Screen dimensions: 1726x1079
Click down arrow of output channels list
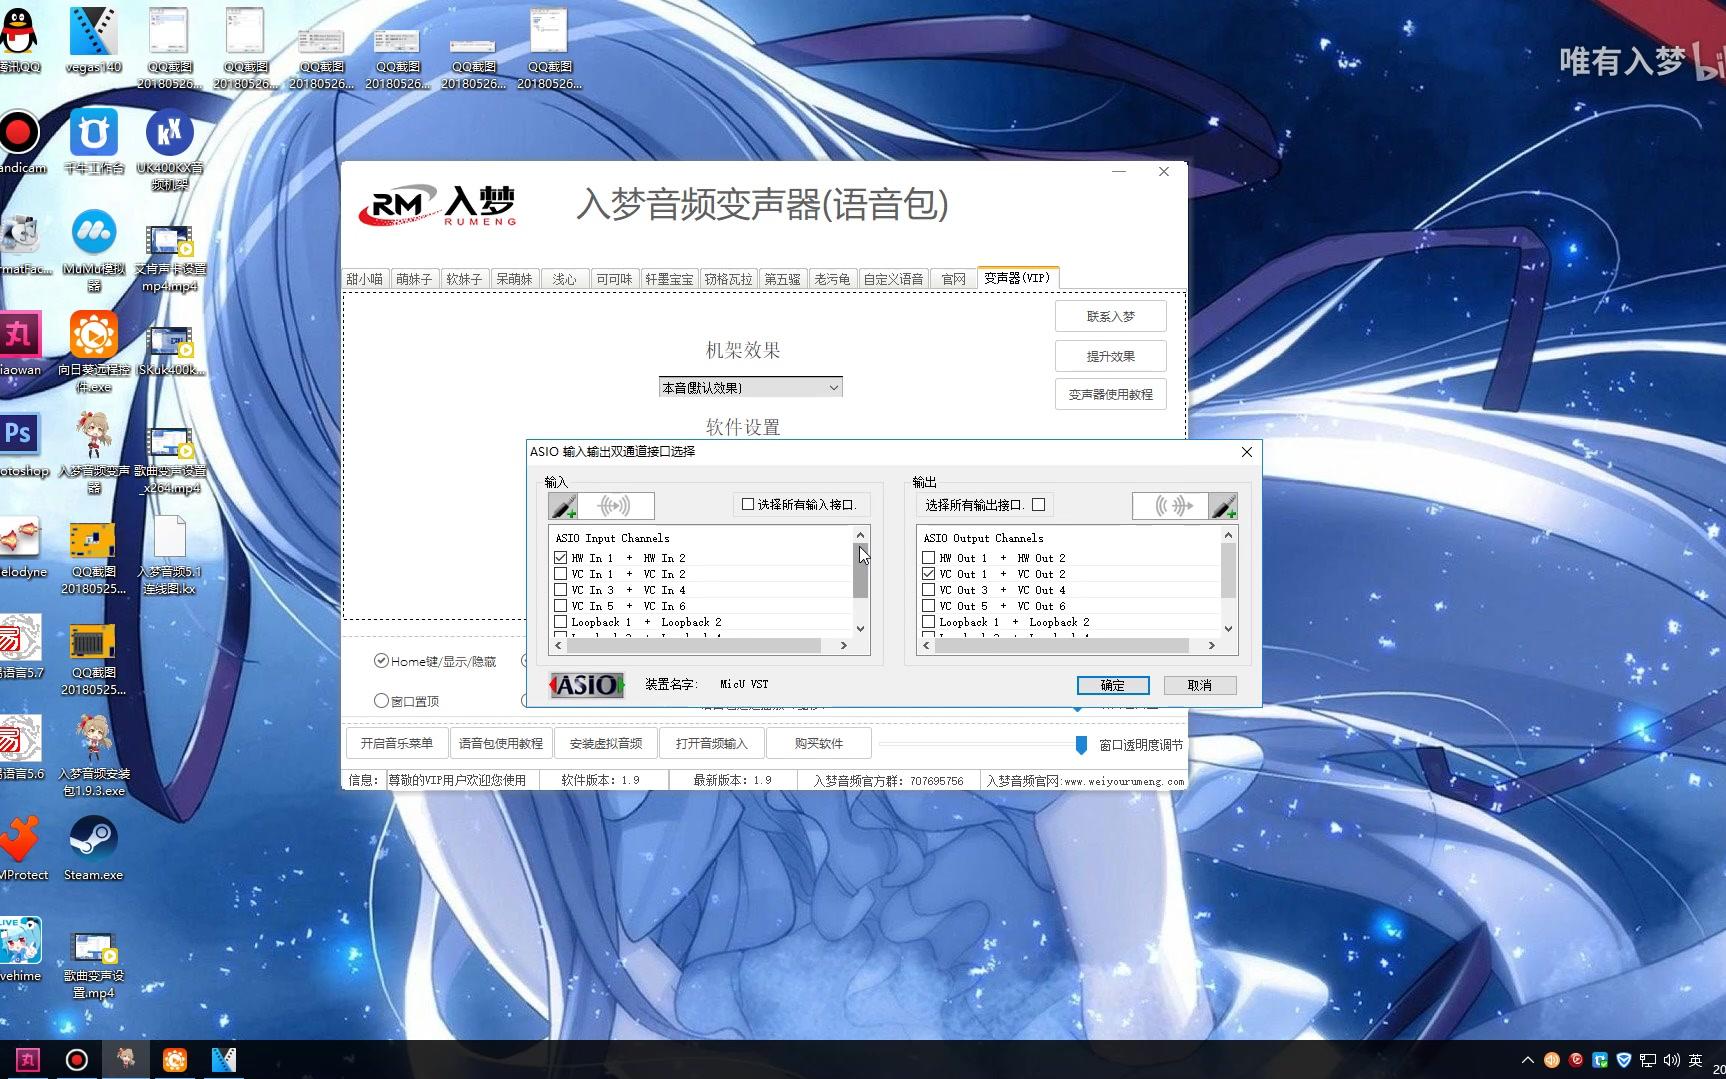(1228, 629)
